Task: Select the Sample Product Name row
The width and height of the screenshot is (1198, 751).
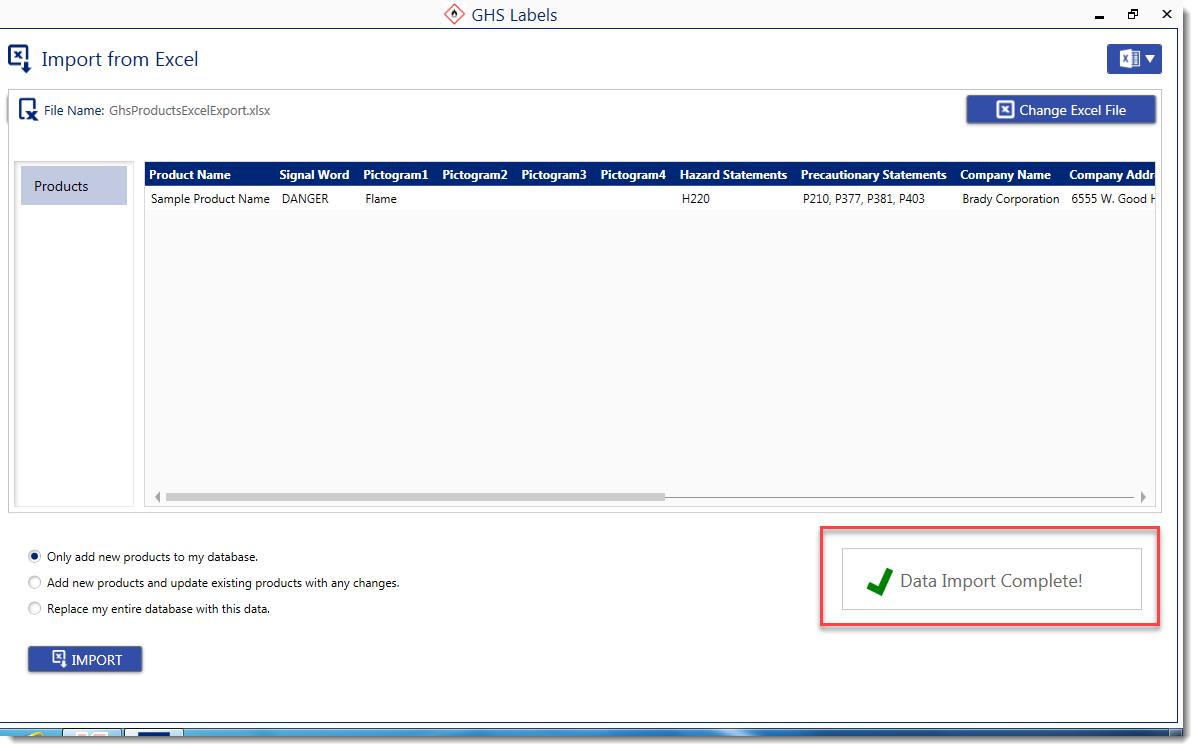Action: point(210,199)
